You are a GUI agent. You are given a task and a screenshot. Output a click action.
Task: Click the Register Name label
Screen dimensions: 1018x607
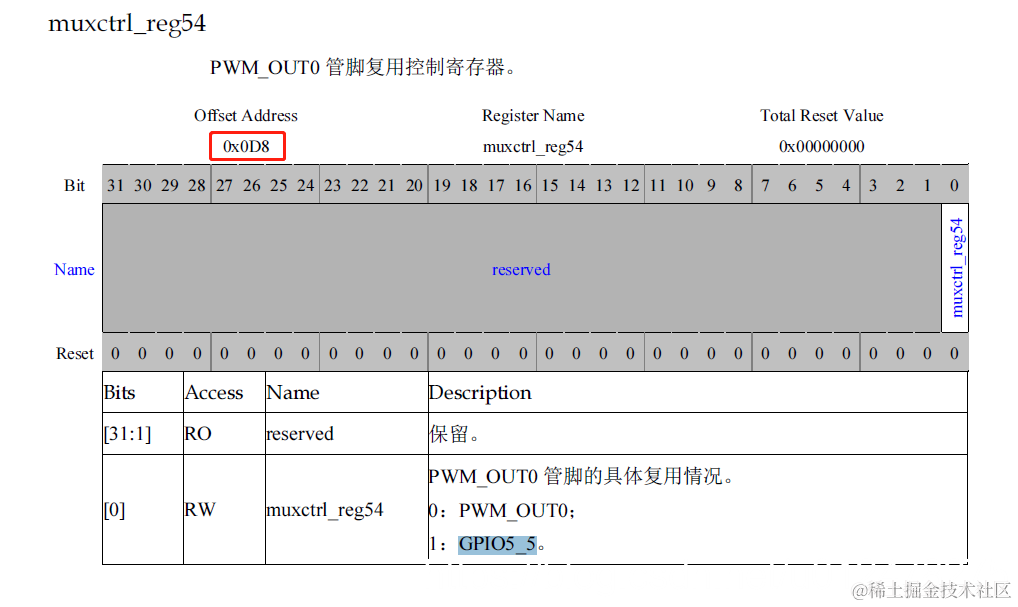(533, 116)
